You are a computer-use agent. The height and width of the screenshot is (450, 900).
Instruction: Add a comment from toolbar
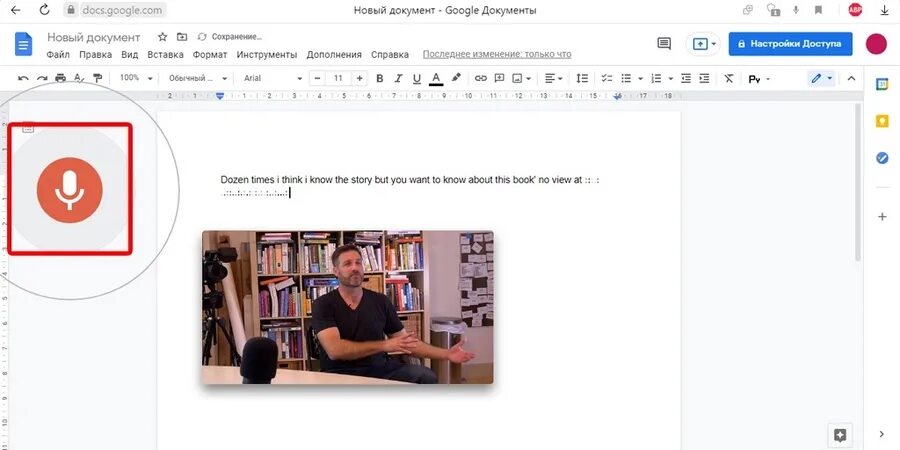[499, 78]
